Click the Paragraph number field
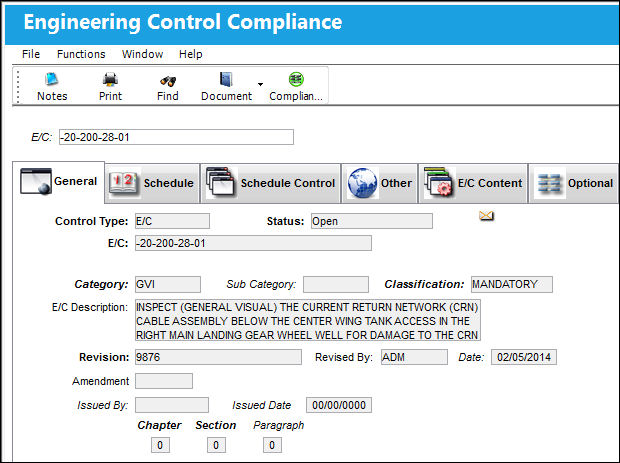620x463 pixels. 272,445
